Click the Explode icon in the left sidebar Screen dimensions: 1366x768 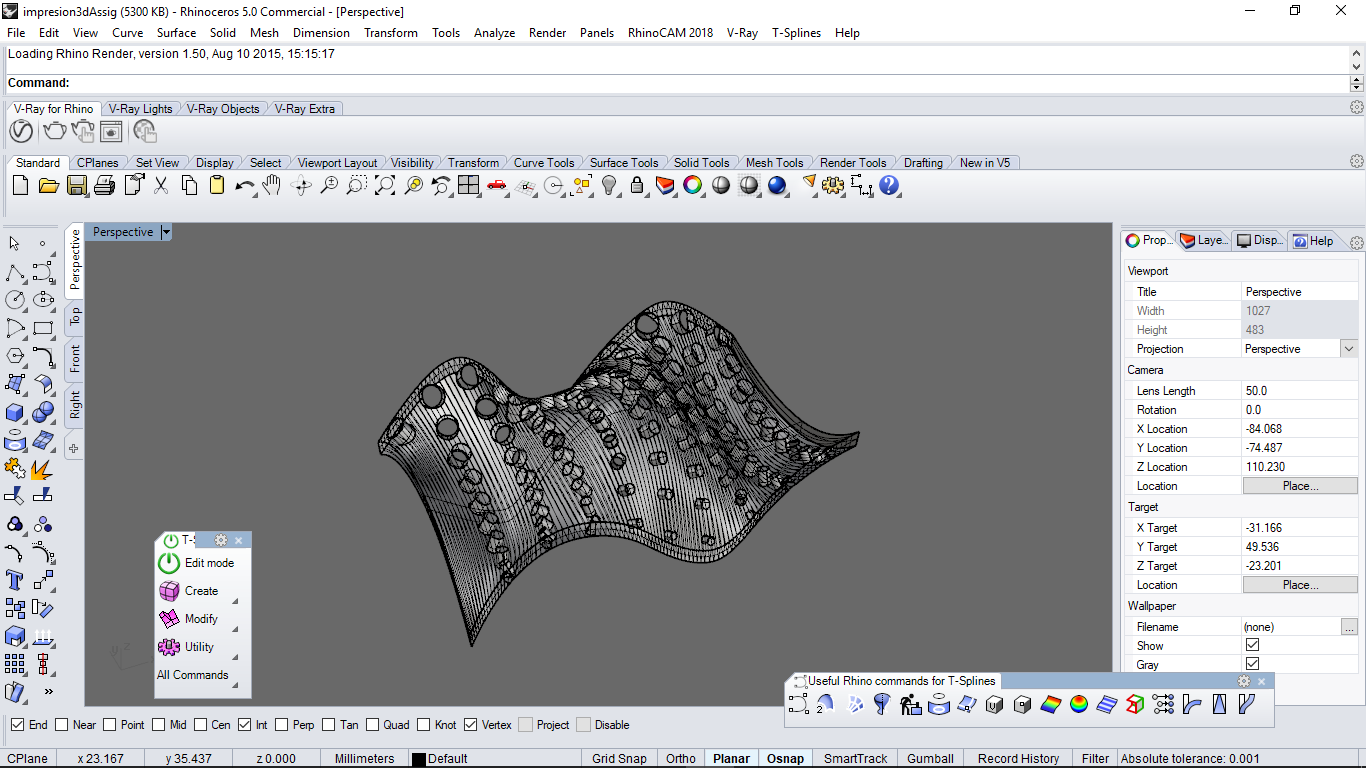pos(43,468)
